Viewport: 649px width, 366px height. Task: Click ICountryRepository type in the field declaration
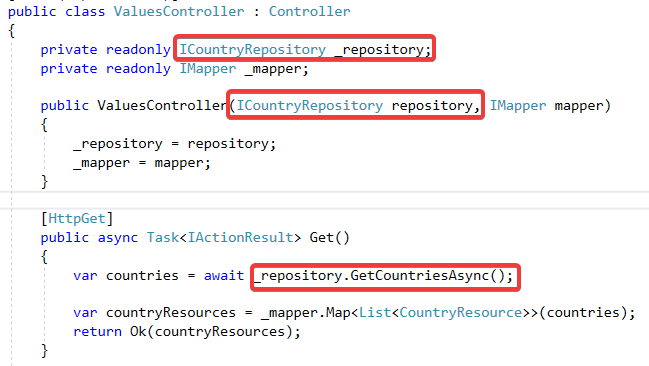click(252, 50)
